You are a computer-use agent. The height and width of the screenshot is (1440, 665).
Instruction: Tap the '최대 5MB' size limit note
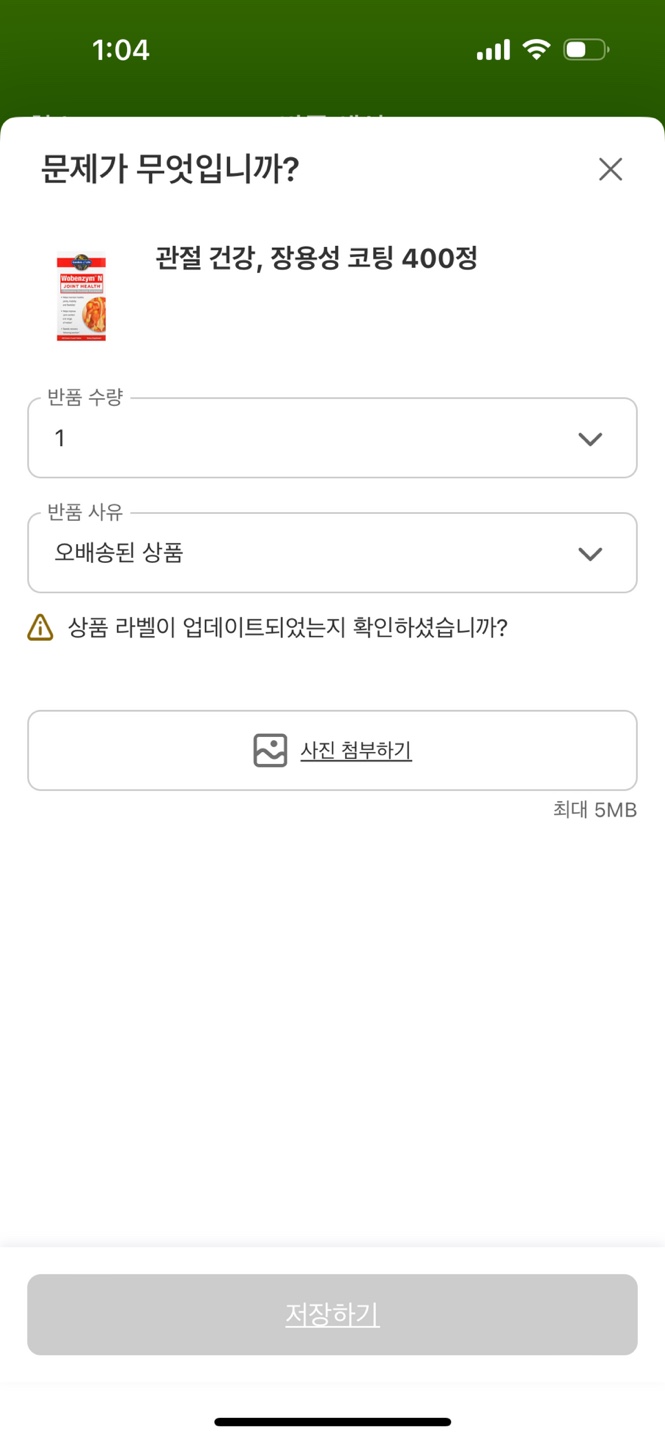594,810
